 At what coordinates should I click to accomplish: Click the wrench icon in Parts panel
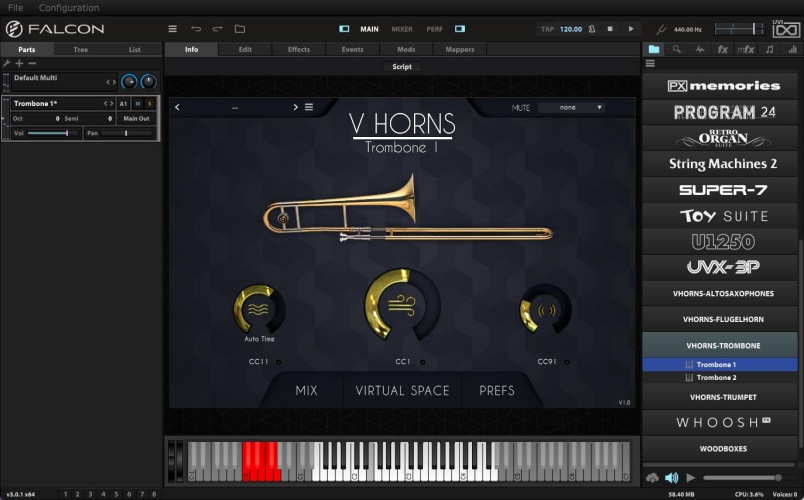pyautogui.click(x=7, y=63)
